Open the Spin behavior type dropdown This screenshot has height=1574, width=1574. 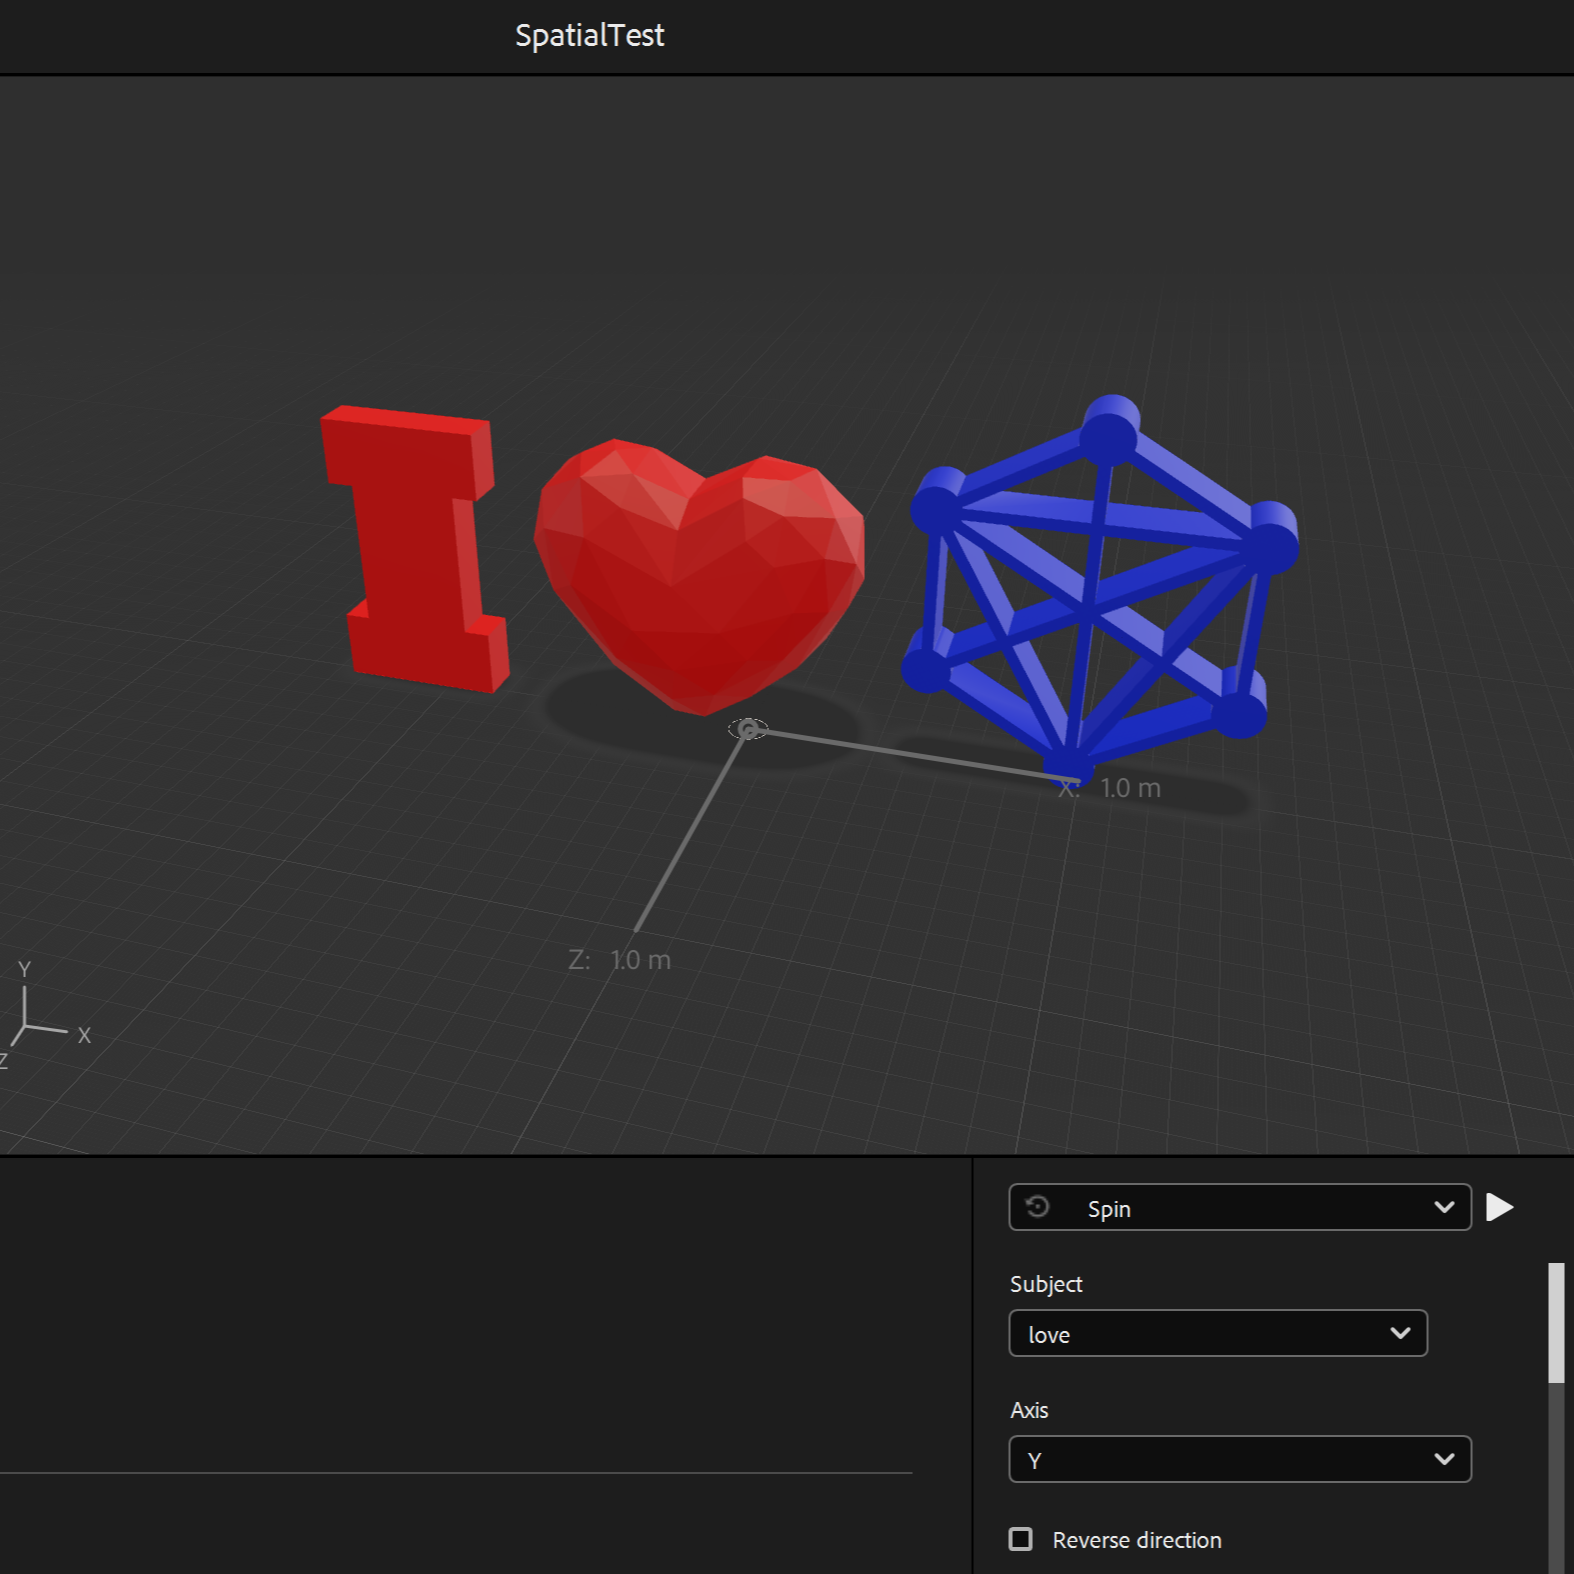(x=1240, y=1207)
